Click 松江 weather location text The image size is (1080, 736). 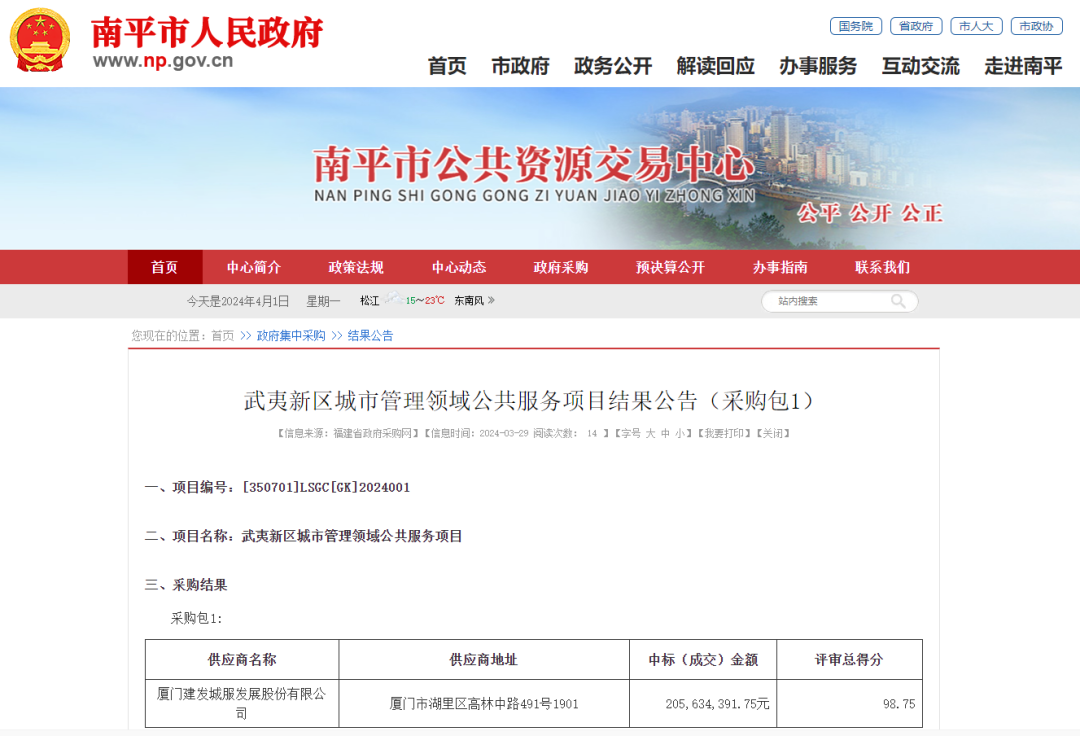(x=369, y=301)
